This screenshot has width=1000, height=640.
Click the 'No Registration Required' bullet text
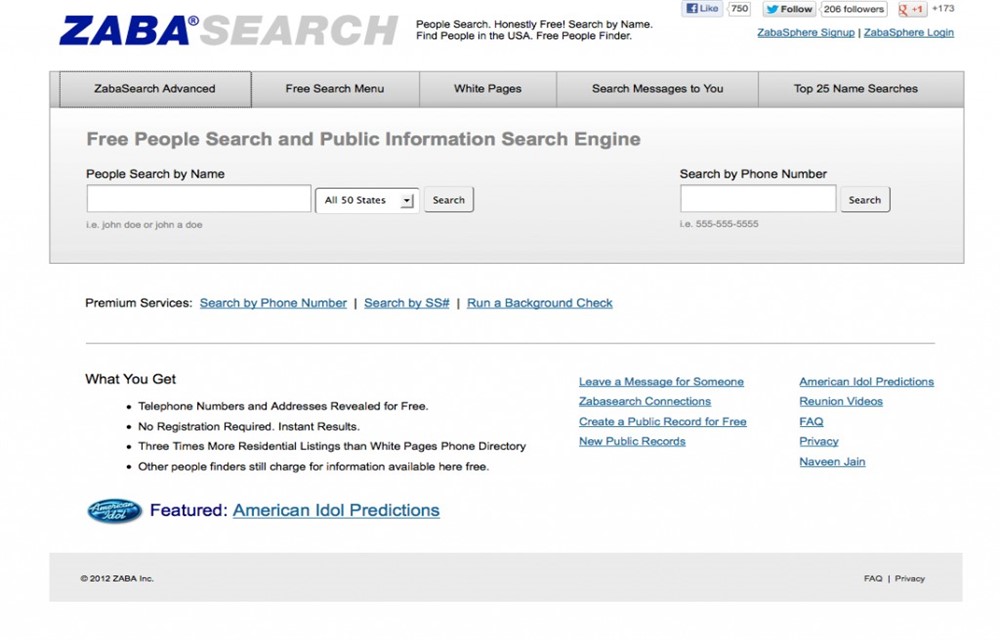(x=249, y=426)
